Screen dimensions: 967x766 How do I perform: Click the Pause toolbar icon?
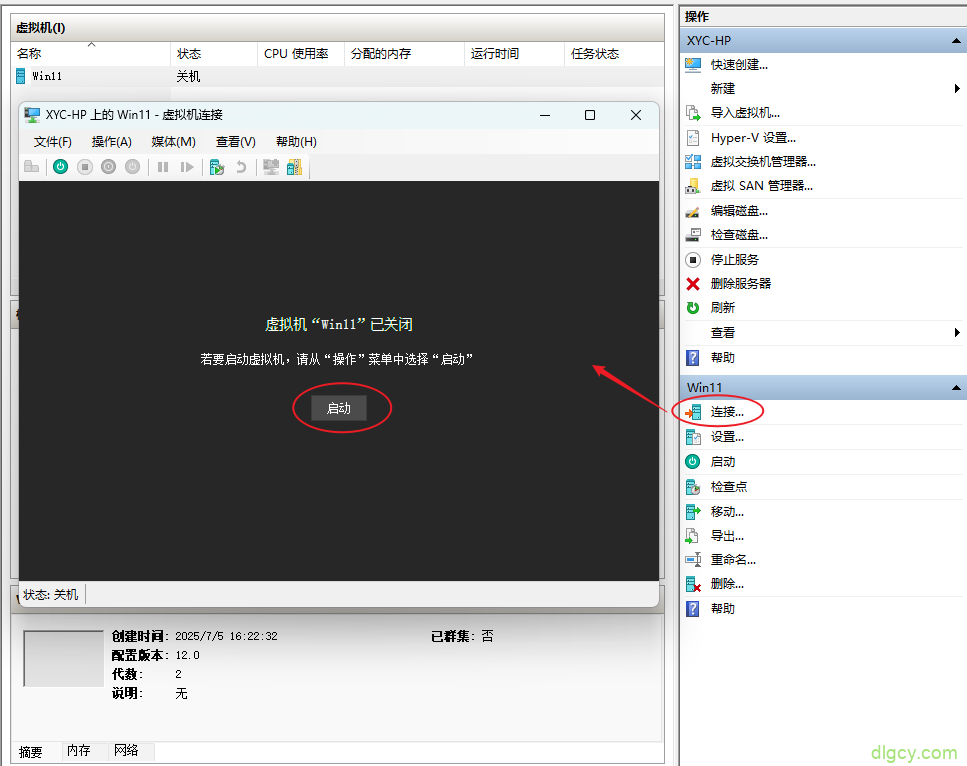point(163,167)
